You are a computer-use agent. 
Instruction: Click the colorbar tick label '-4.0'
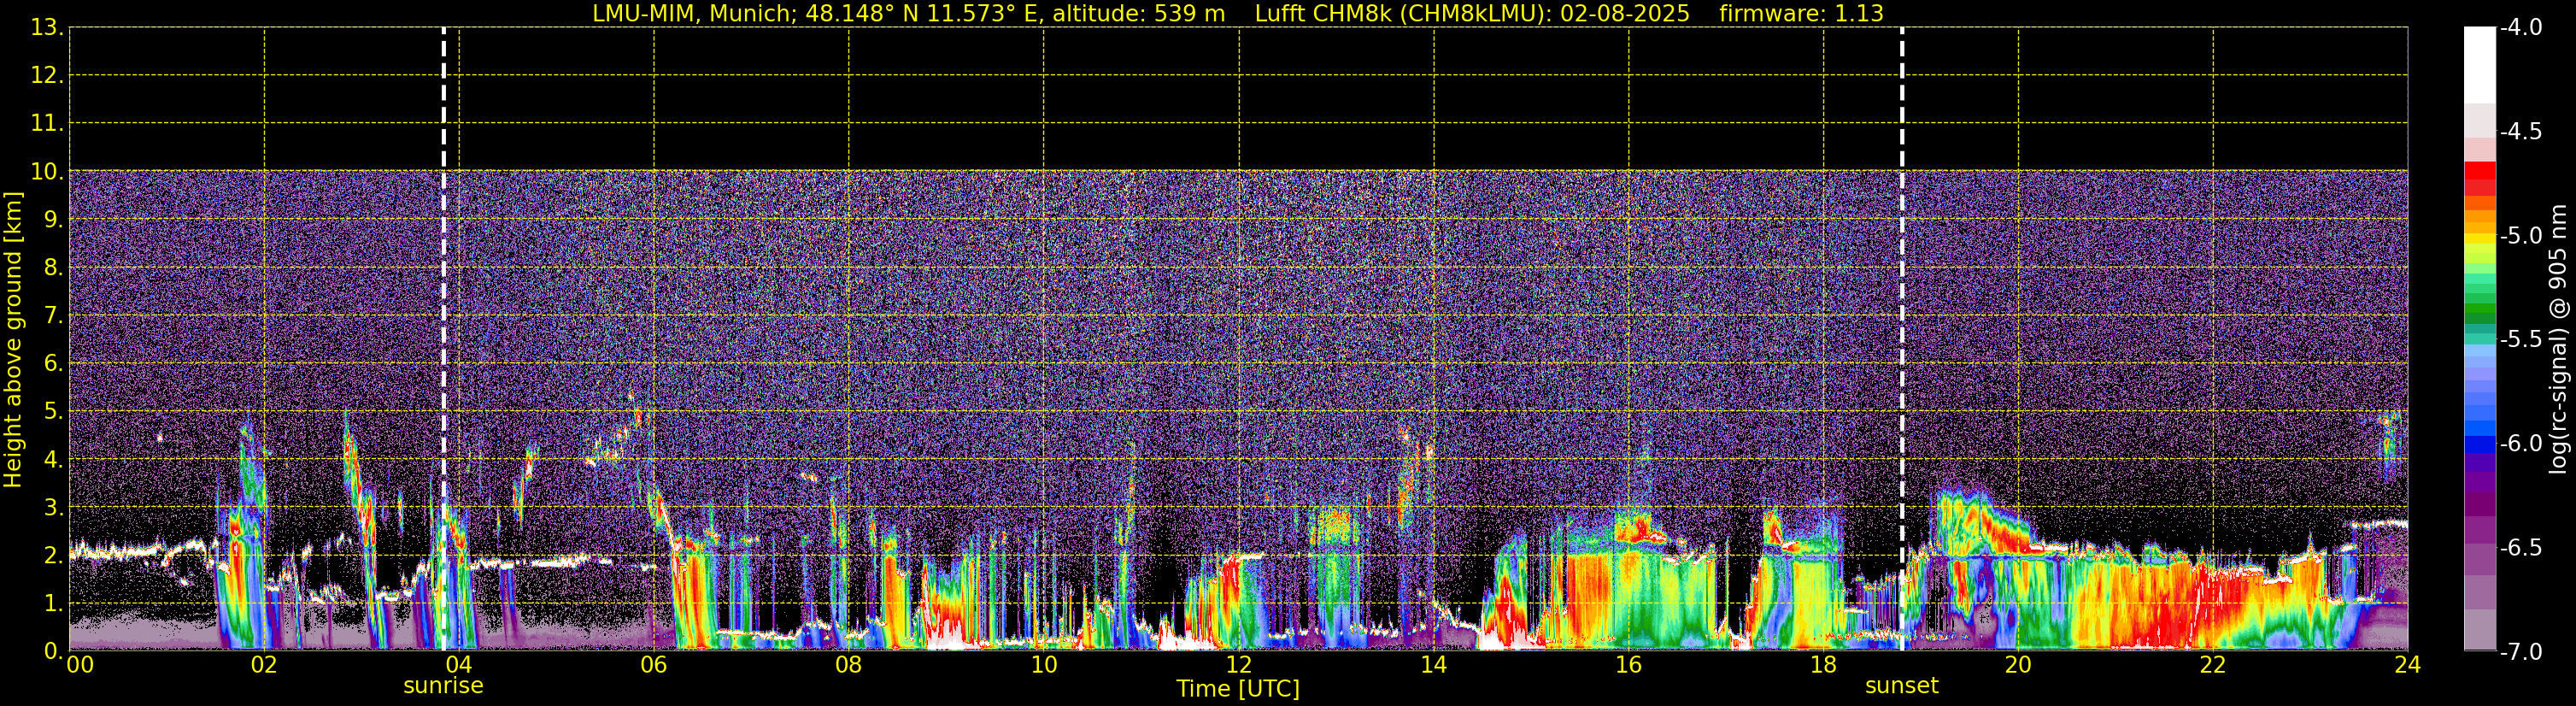click(2521, 27)
